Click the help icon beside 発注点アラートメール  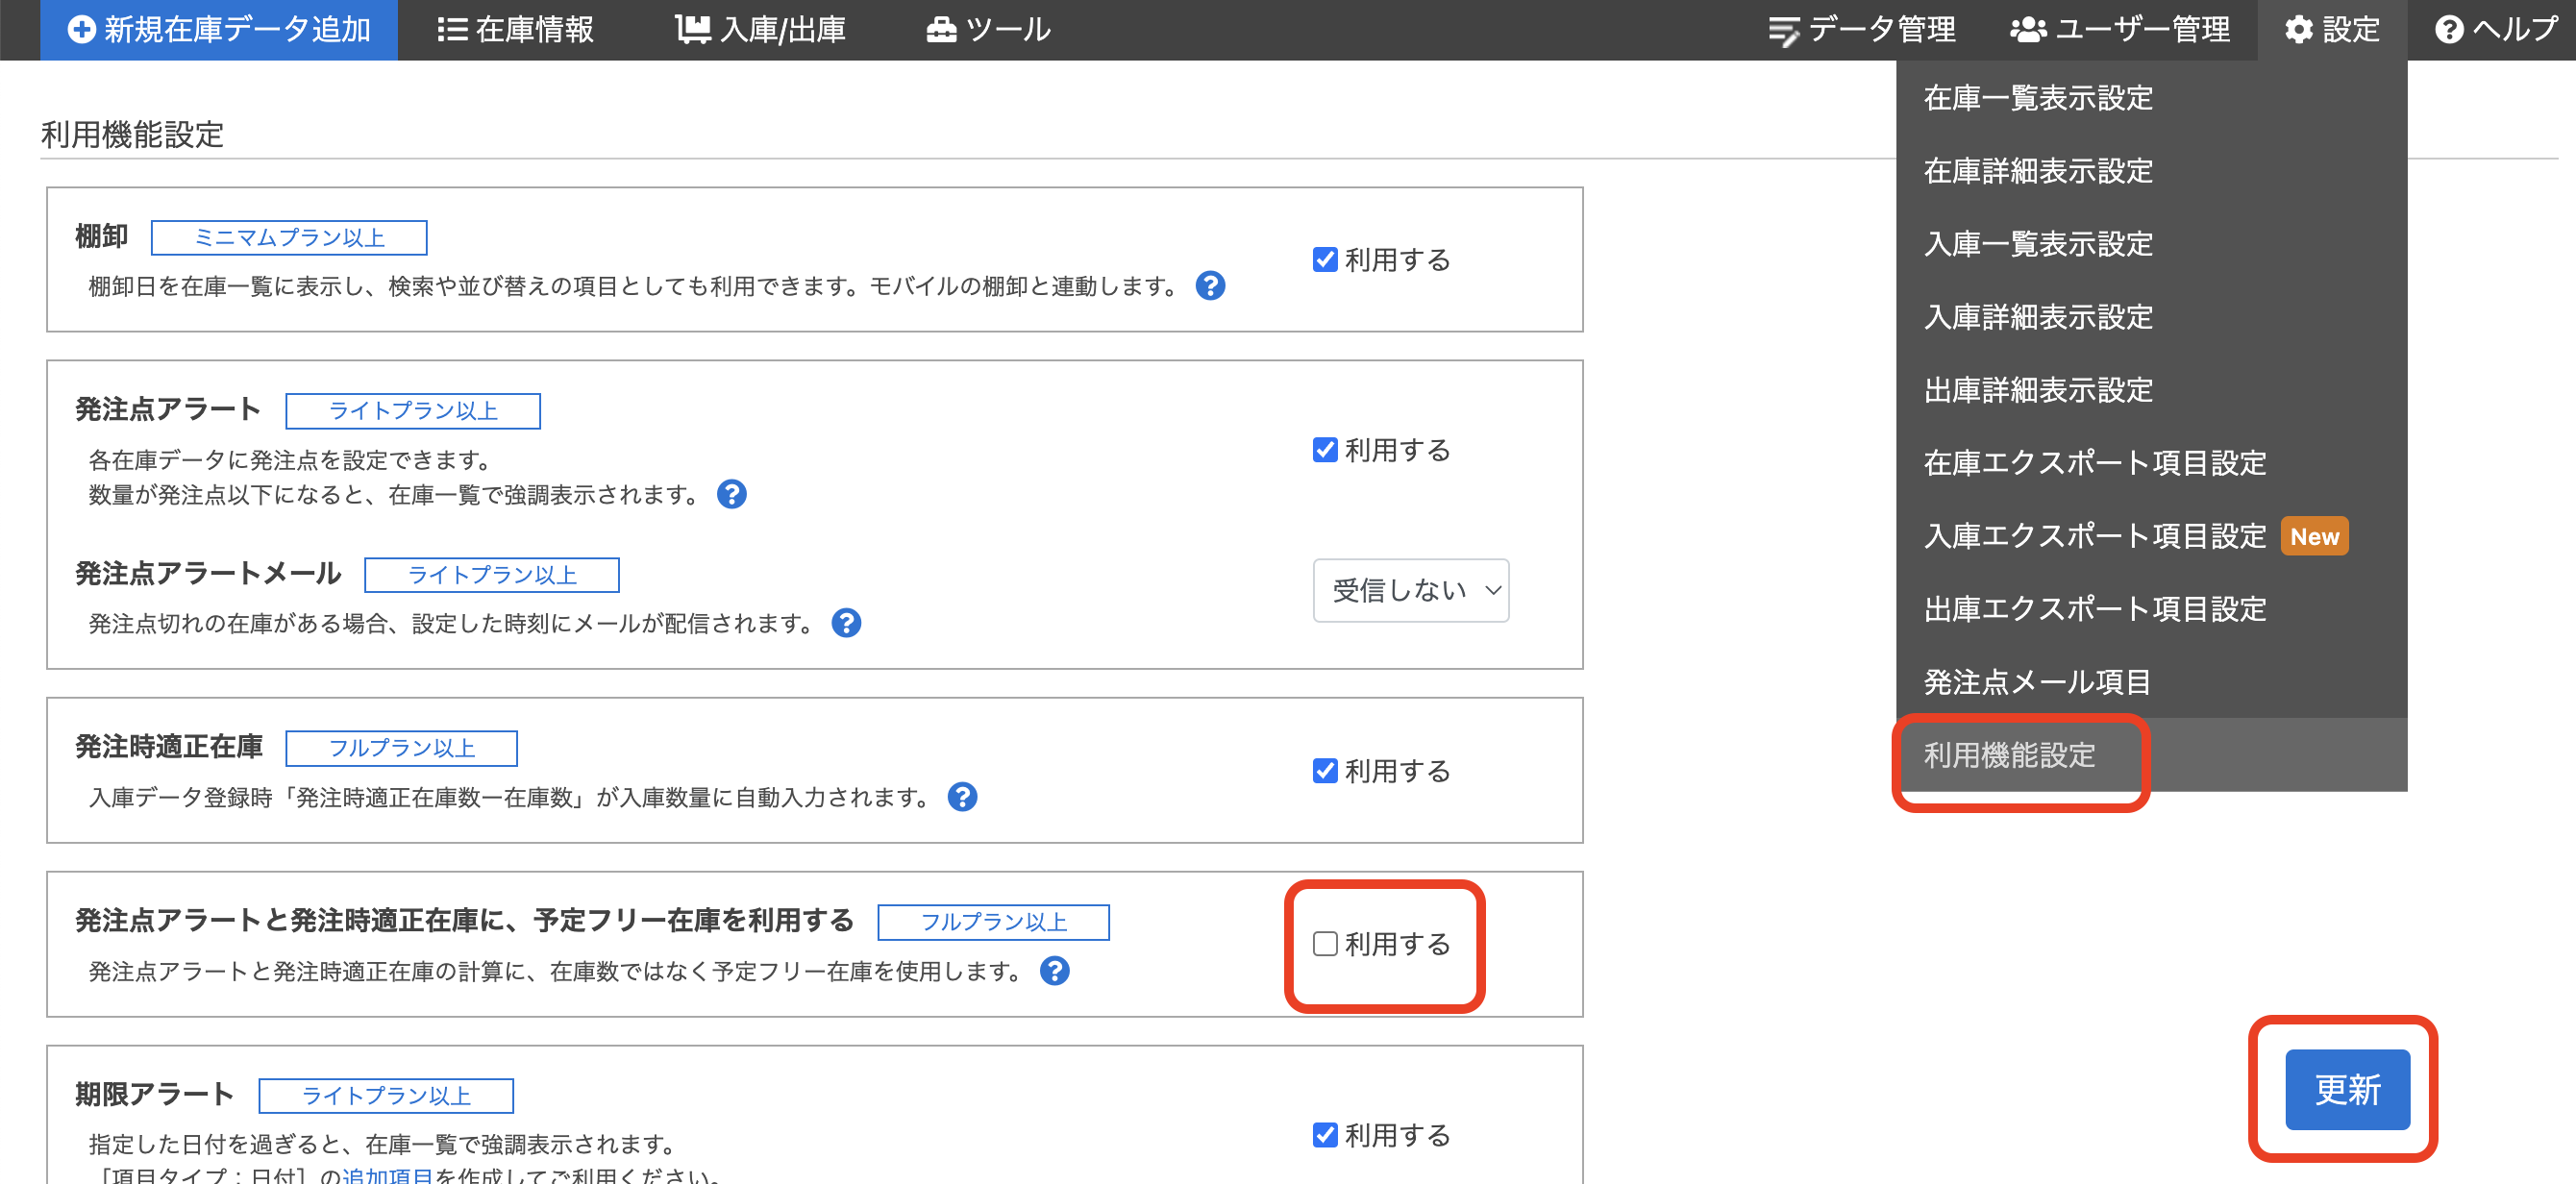click(847, 623)
